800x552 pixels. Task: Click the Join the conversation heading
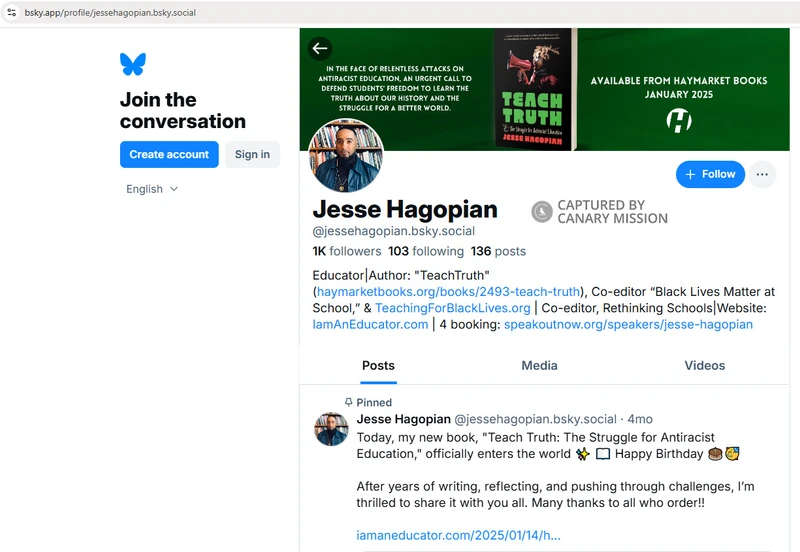[x=183, y=110]
